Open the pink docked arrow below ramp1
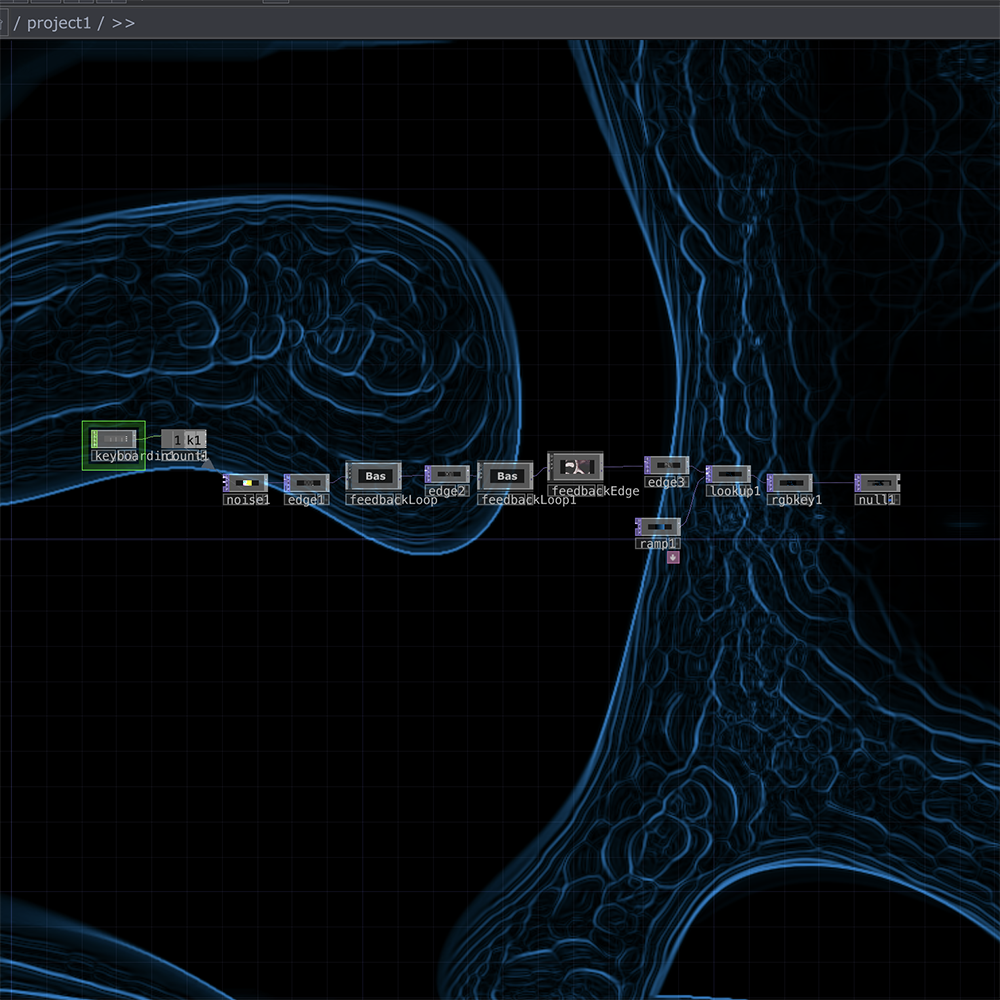This screenshot has width=1000, height=1000. [x=673, y=557]
